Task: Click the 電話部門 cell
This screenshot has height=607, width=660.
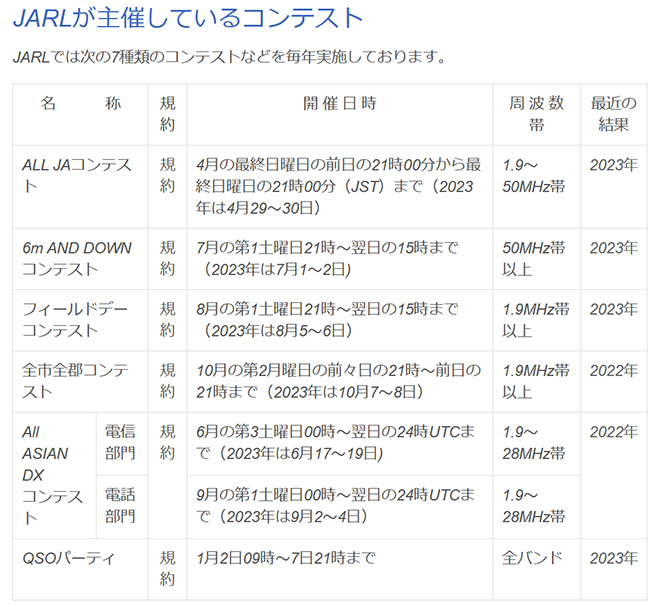Action: (x=120, y=506)
